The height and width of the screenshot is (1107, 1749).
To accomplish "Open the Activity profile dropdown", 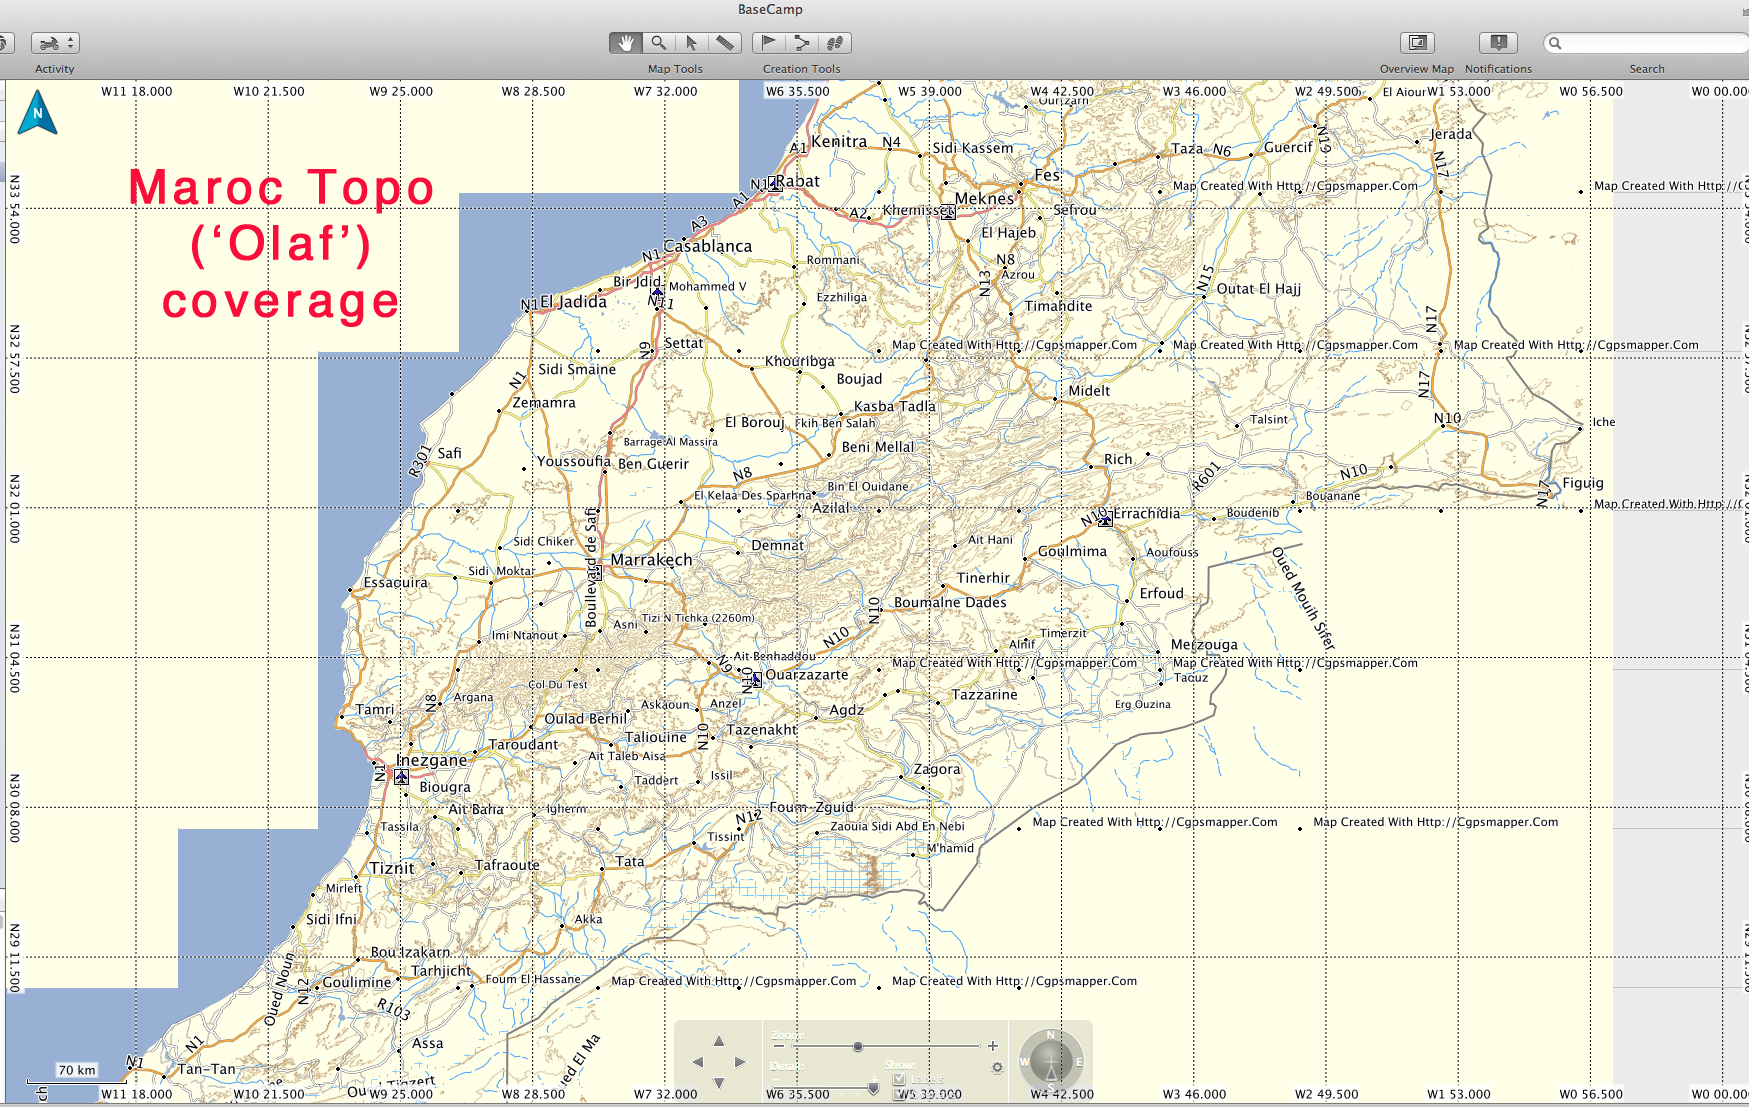I will pyautogui.click(x=55, y=43).
